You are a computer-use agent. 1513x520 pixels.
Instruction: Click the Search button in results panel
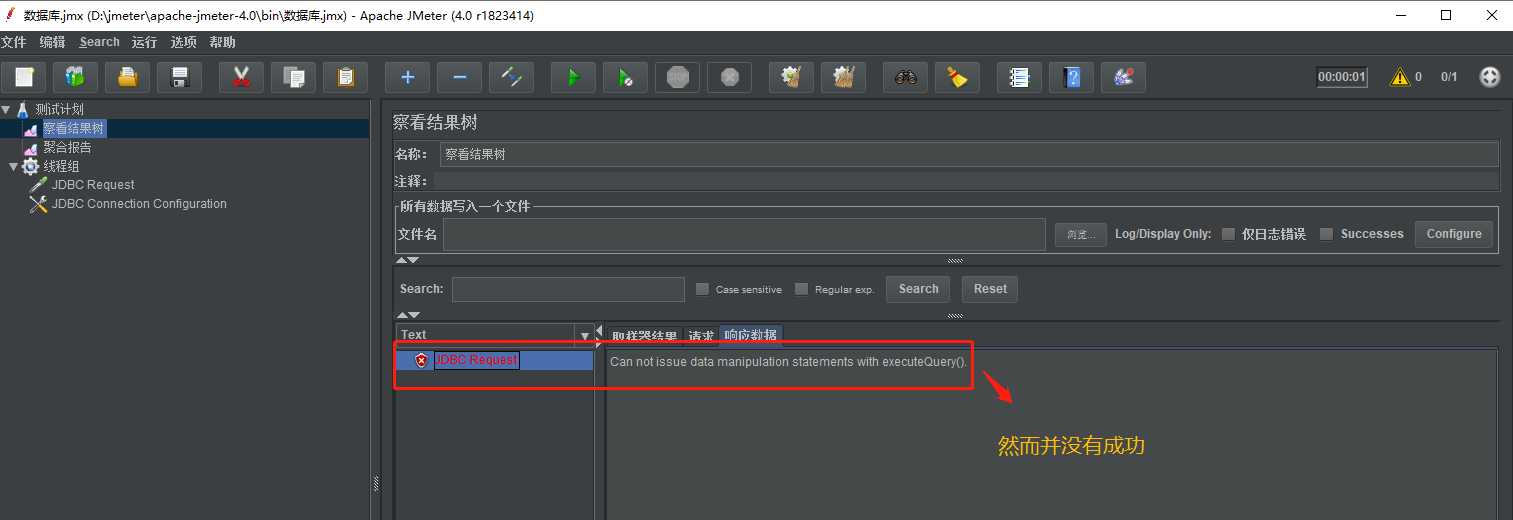click(x=918, y=289)
